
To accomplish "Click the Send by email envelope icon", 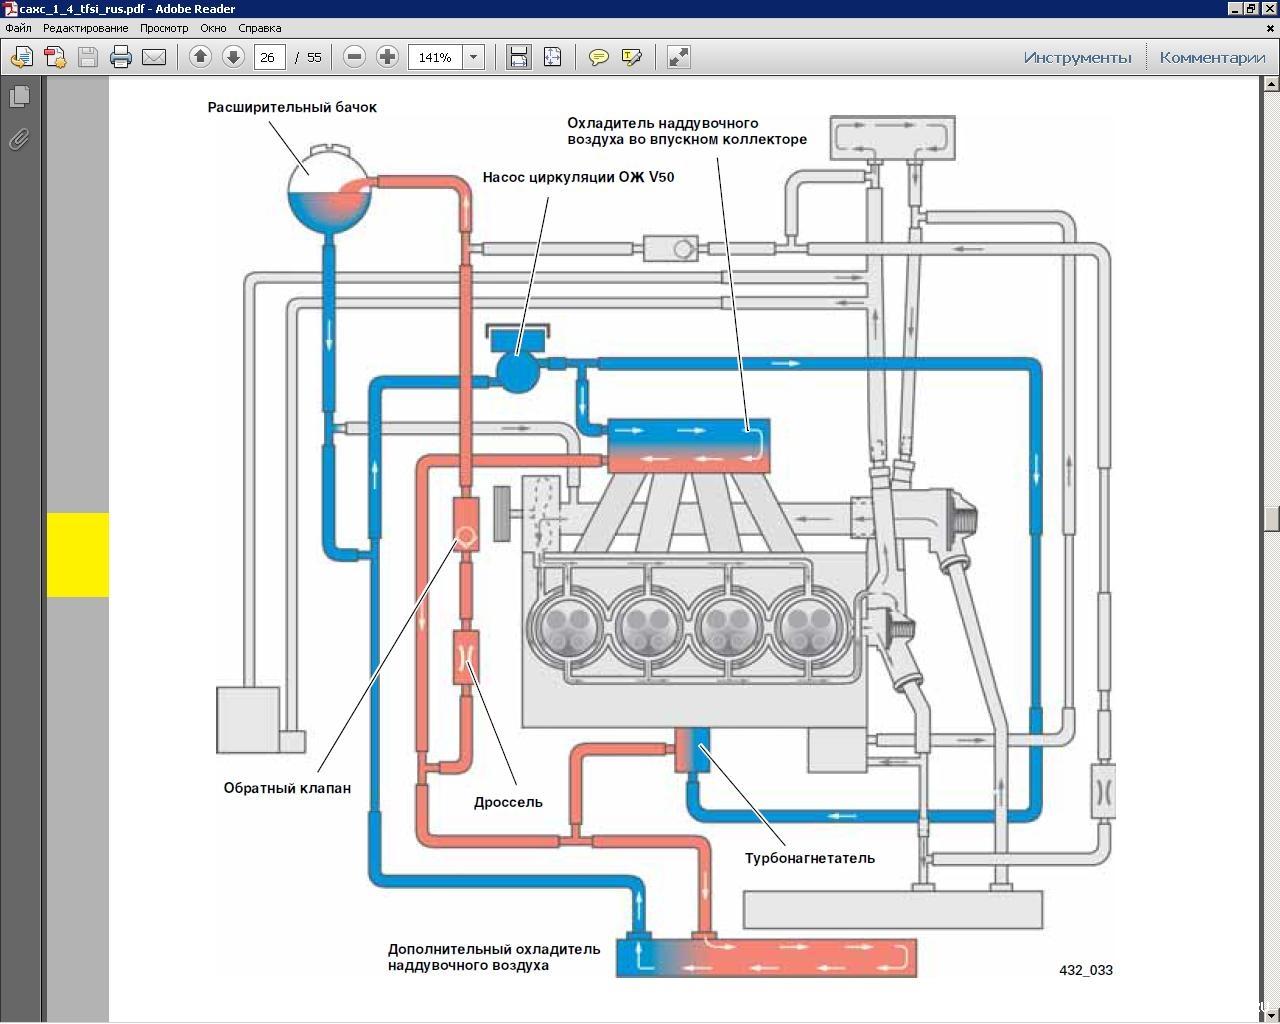I will coord(154,57).
